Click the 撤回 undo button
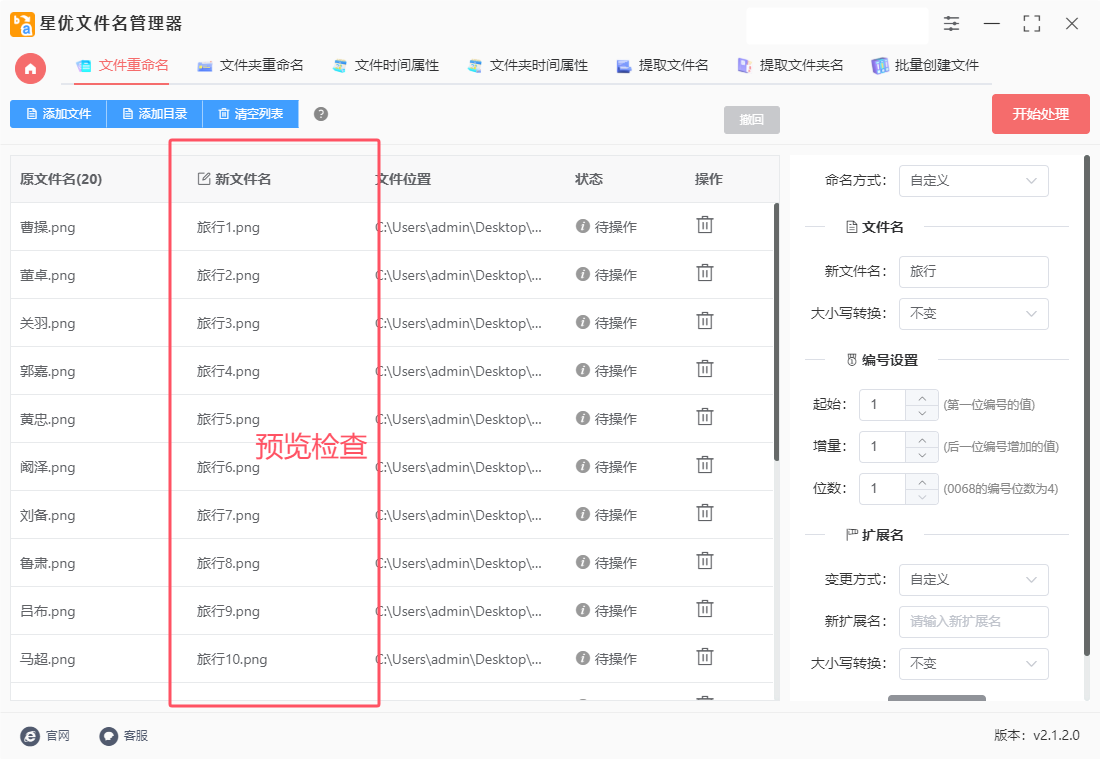The height and width of the screenshot is (760, 1100). 751,120
